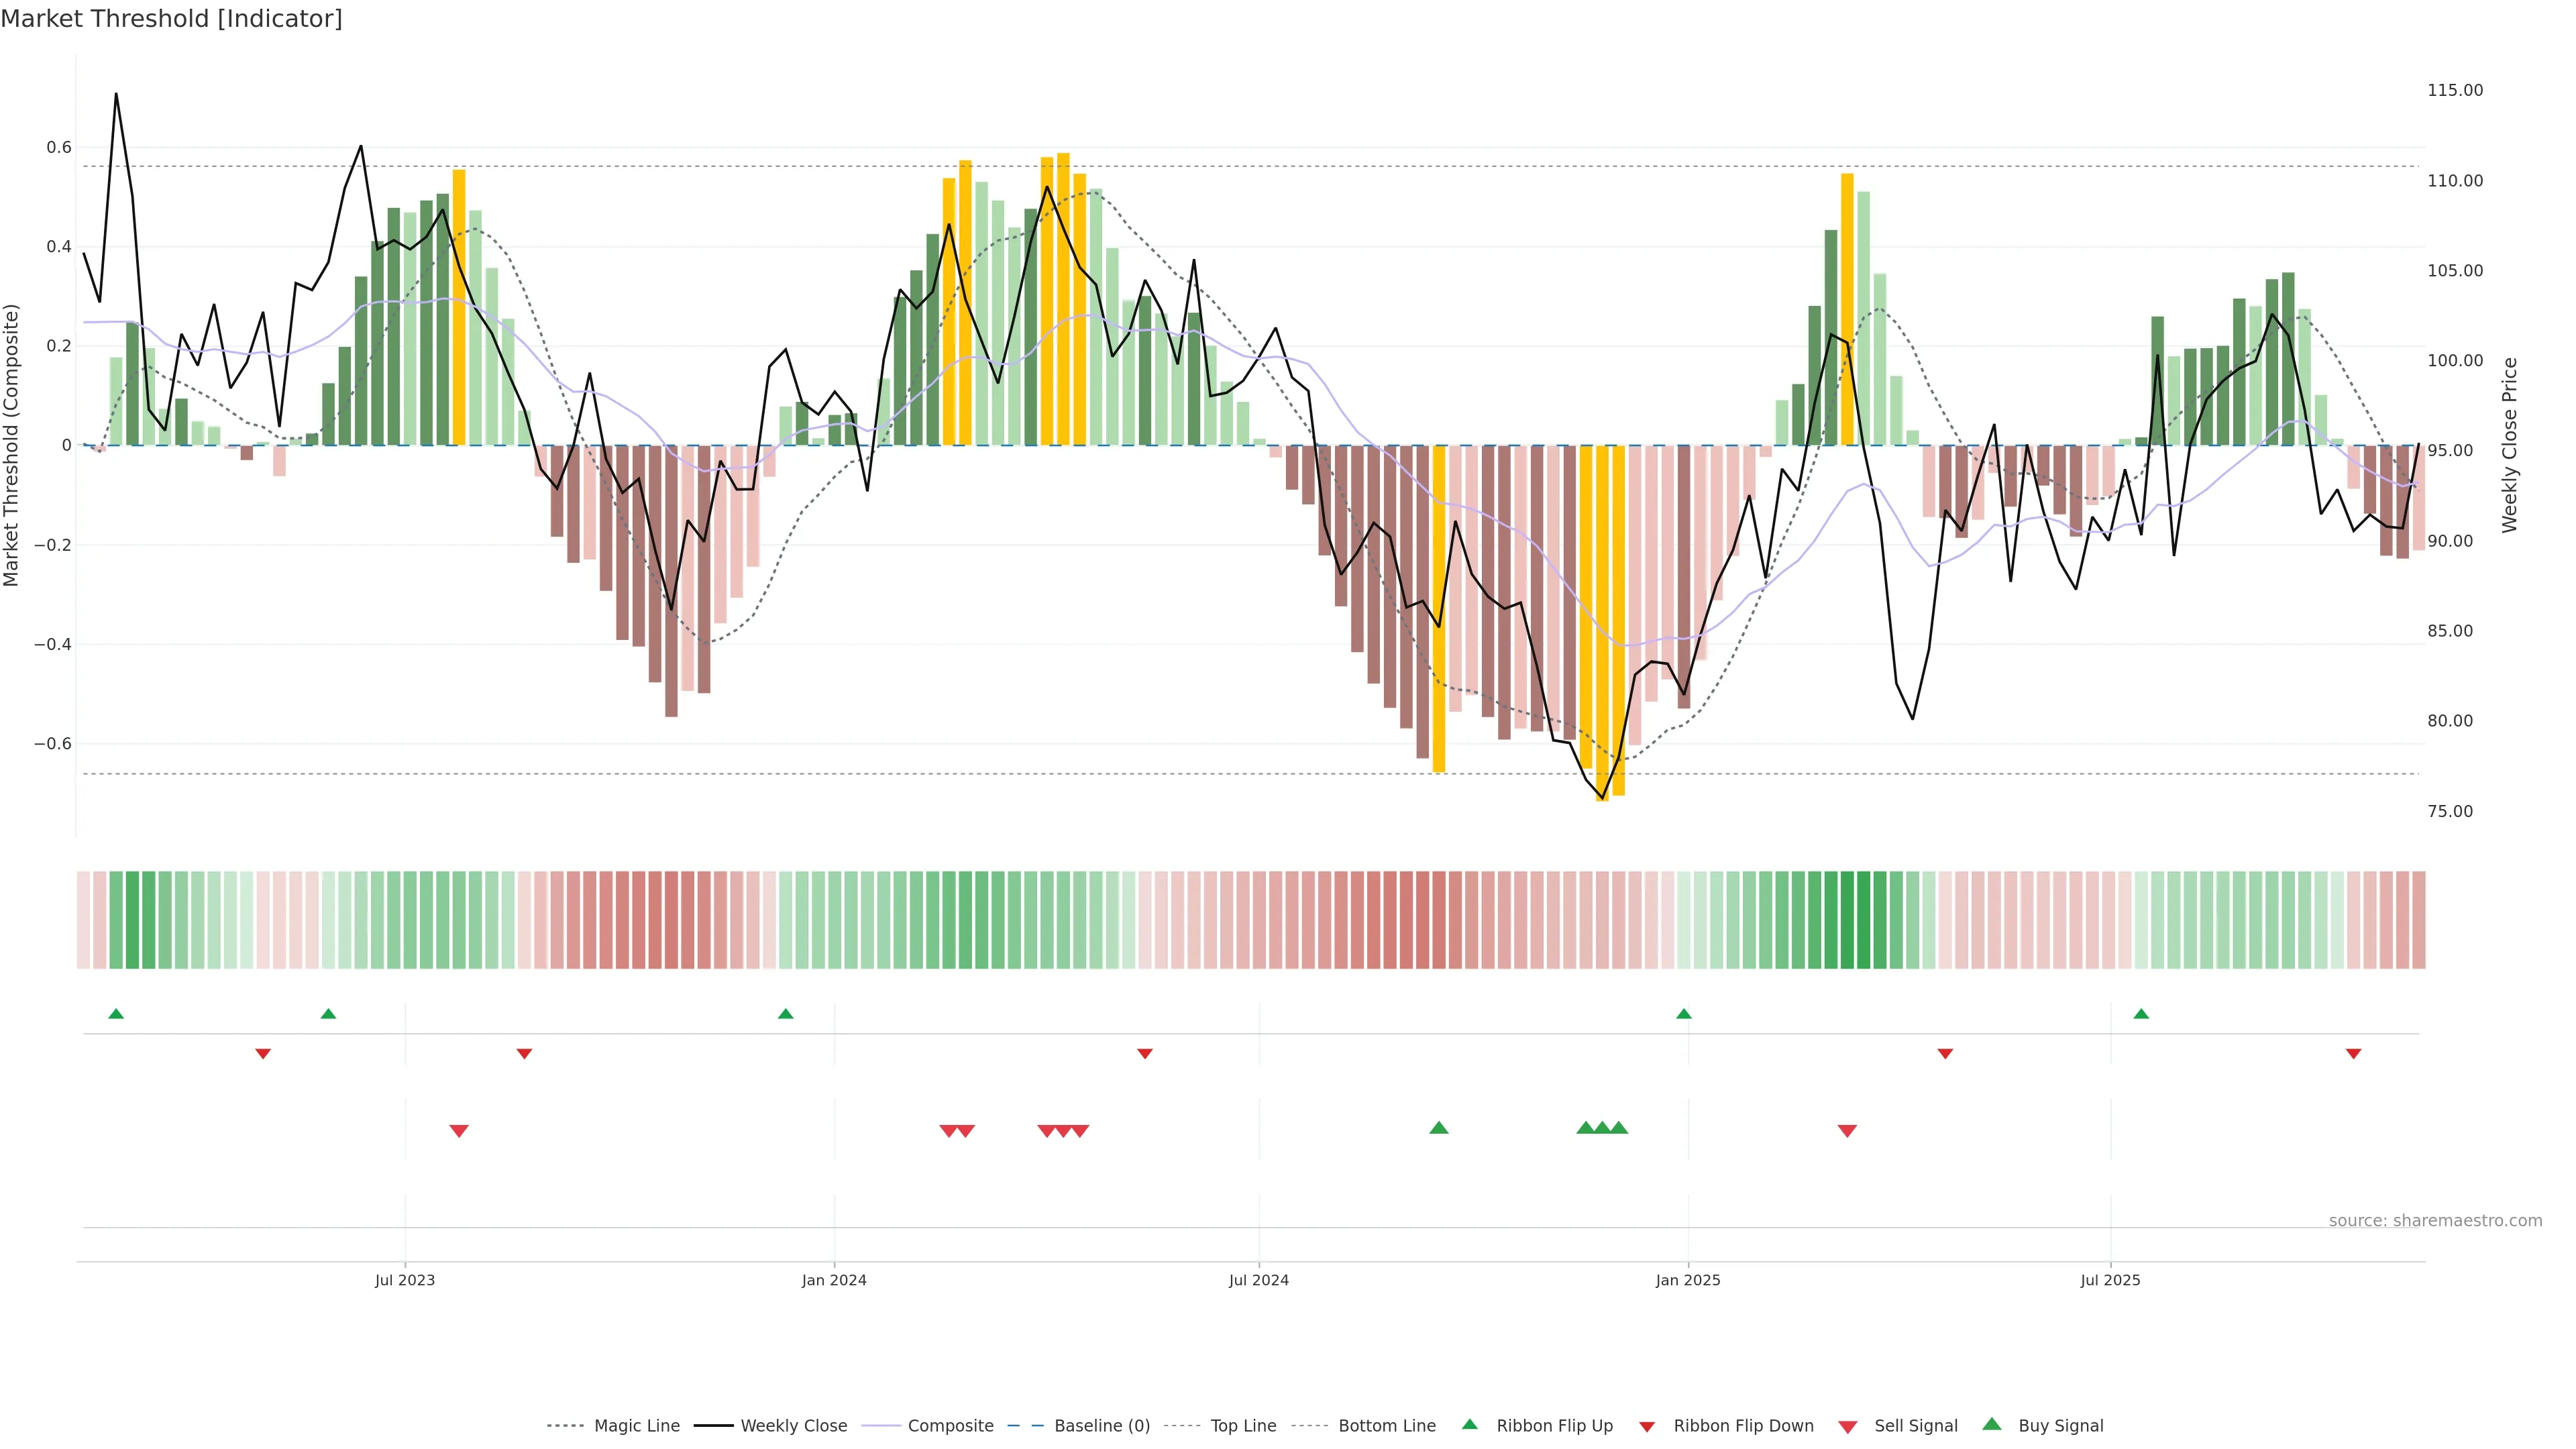Image resolution: width=2576 pixels, height=1449 pixels.
Task: Click the sell signal marker just after Jul 2023
Action: point(459,1131)
